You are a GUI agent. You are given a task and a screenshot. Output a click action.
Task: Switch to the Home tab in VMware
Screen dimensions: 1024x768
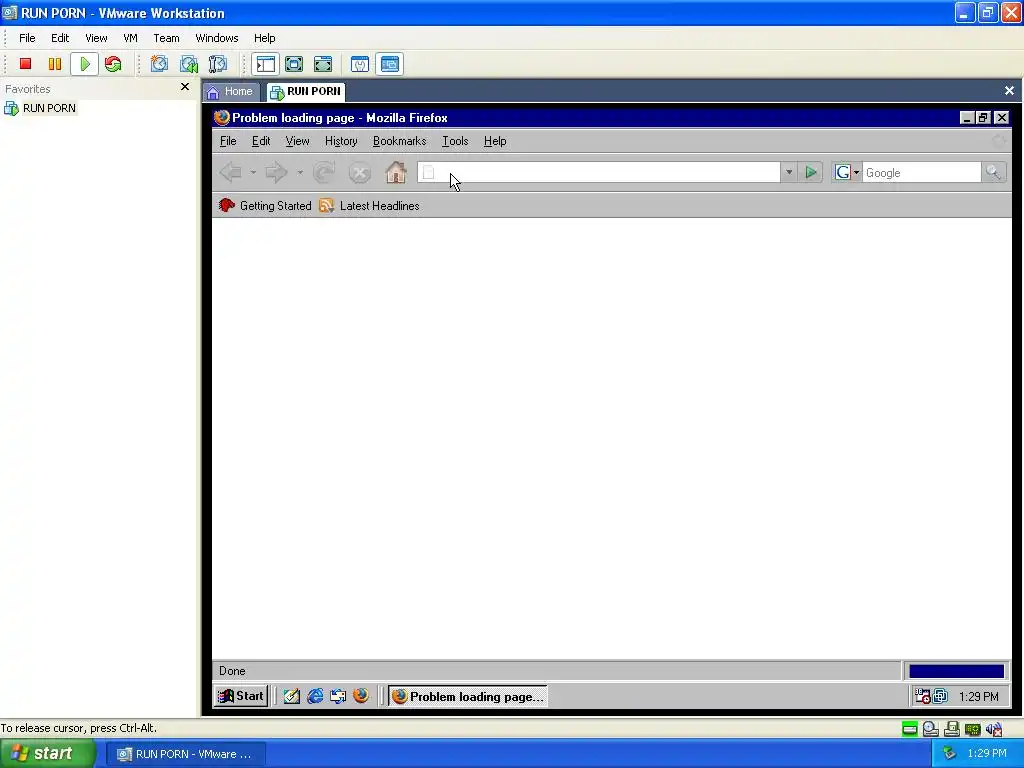click(x=231, y=91)
